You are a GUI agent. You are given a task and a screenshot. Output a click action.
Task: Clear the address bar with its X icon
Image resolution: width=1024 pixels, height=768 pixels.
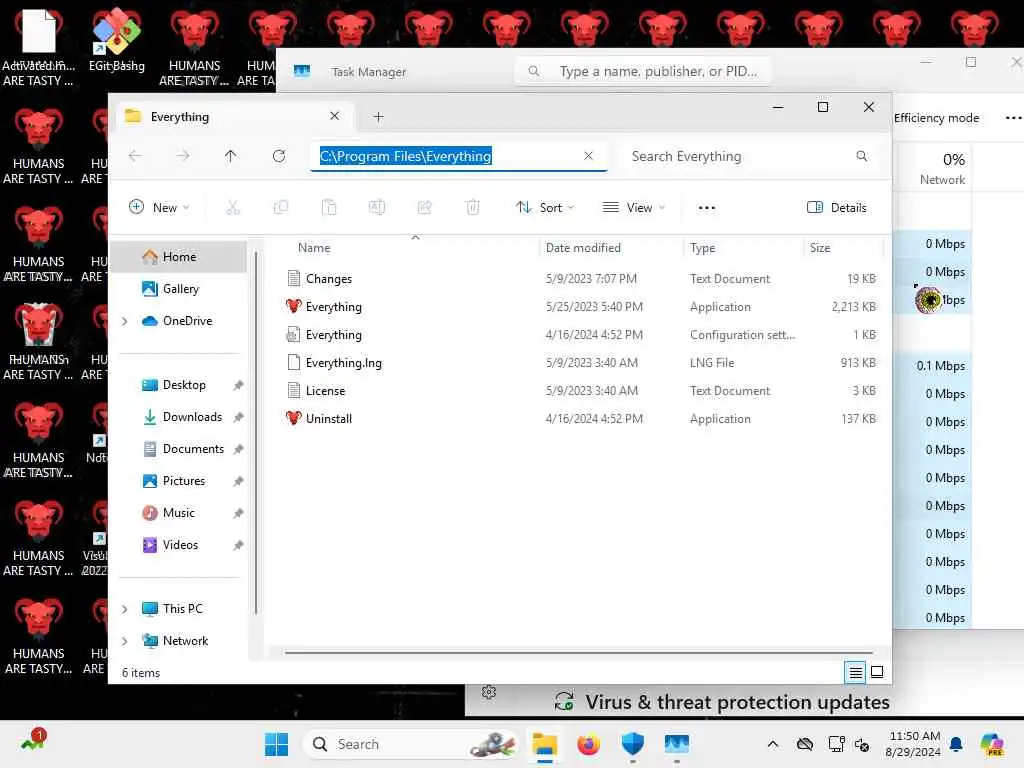pos(588,156)
